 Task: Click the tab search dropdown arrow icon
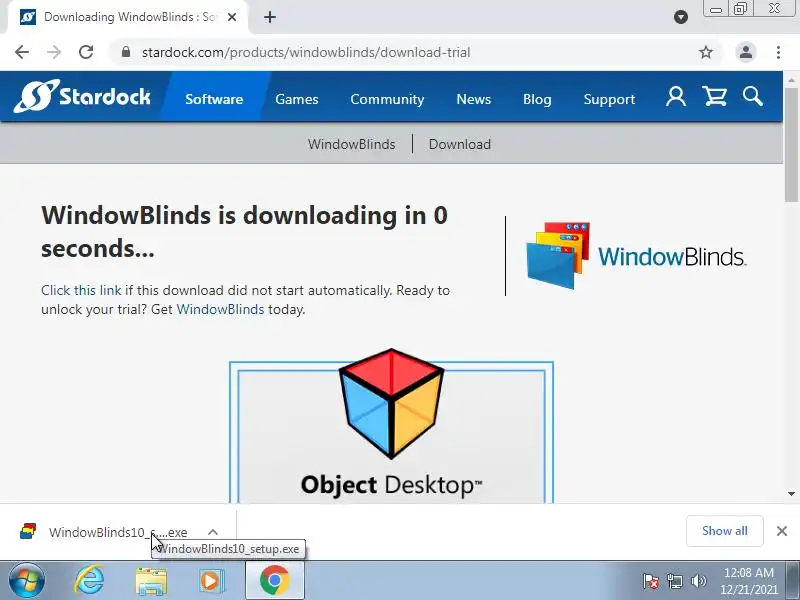[x=681, y=17]
